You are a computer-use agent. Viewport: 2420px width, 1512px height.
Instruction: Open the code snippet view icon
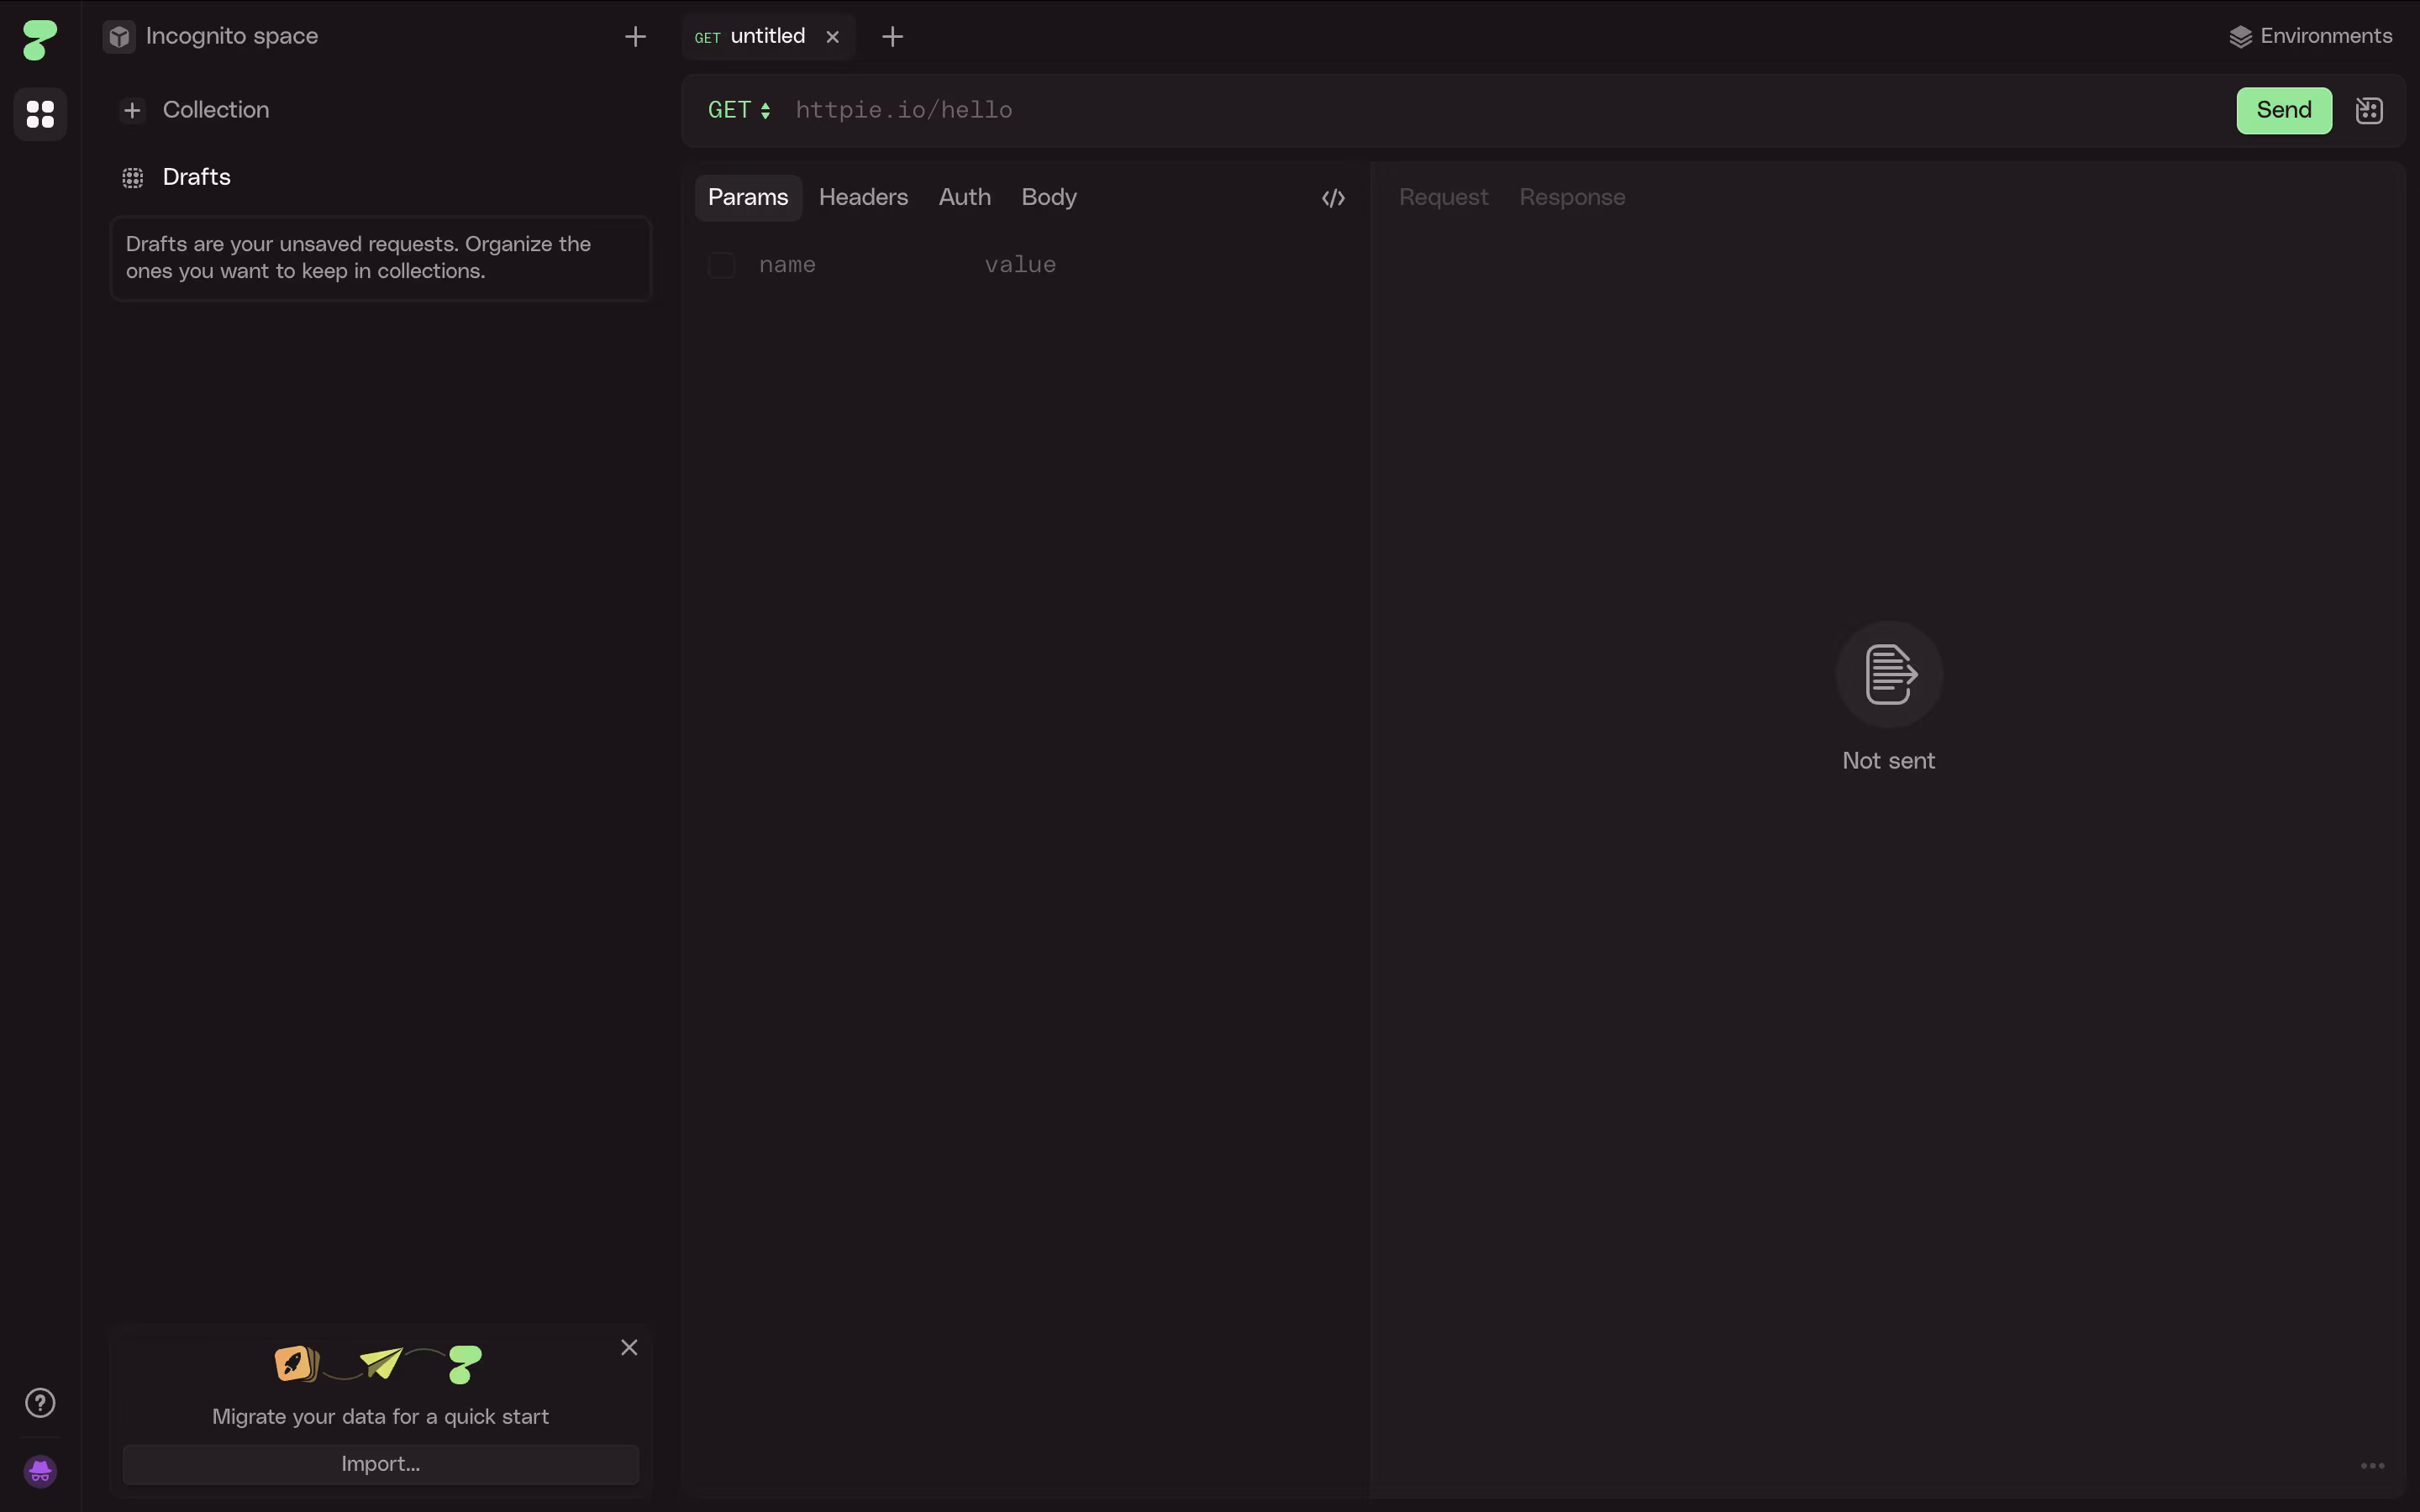[x=1333, y=198]
